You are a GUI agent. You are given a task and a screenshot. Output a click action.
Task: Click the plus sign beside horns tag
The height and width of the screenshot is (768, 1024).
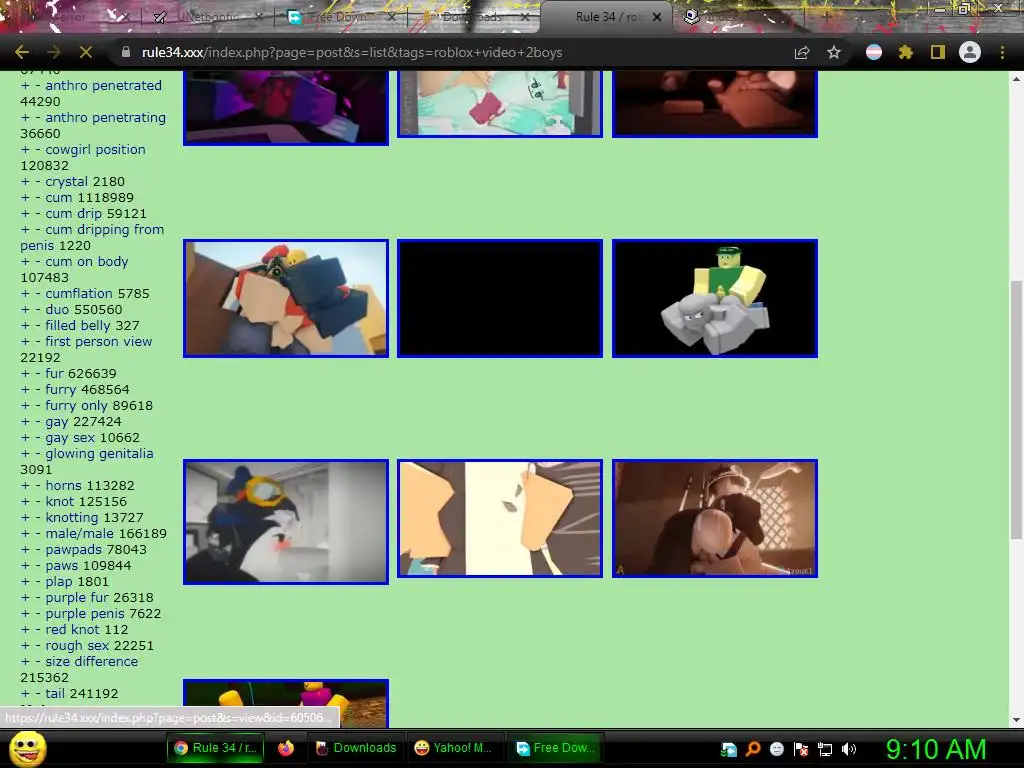(25, 485)
